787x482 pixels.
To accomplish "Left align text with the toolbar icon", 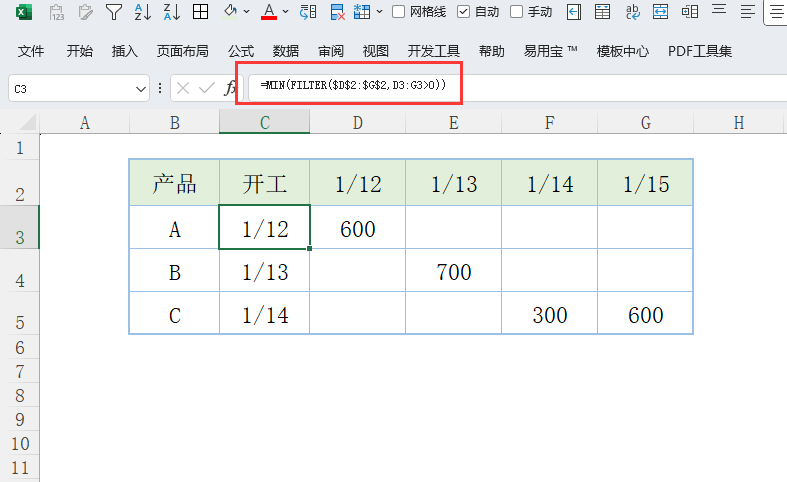I will tap(748, 12).
